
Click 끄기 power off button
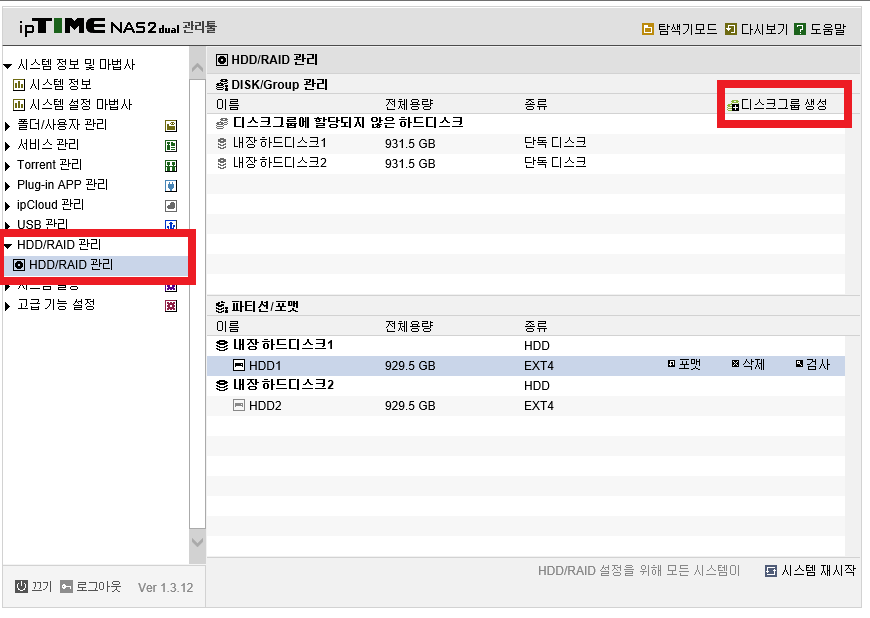coord(33,586)
